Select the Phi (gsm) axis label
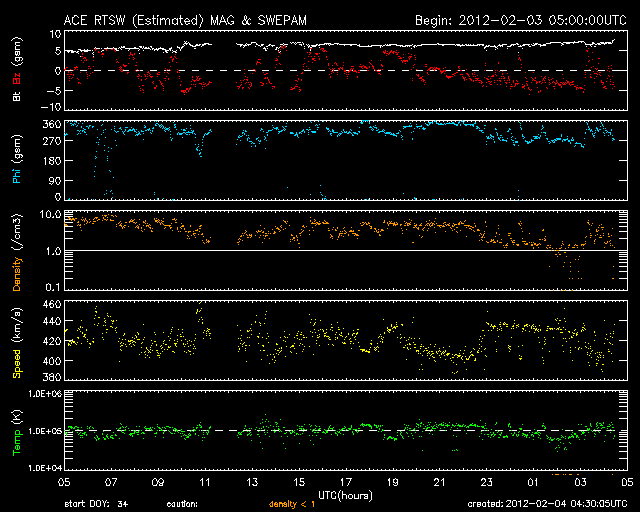 click(16, 160)
